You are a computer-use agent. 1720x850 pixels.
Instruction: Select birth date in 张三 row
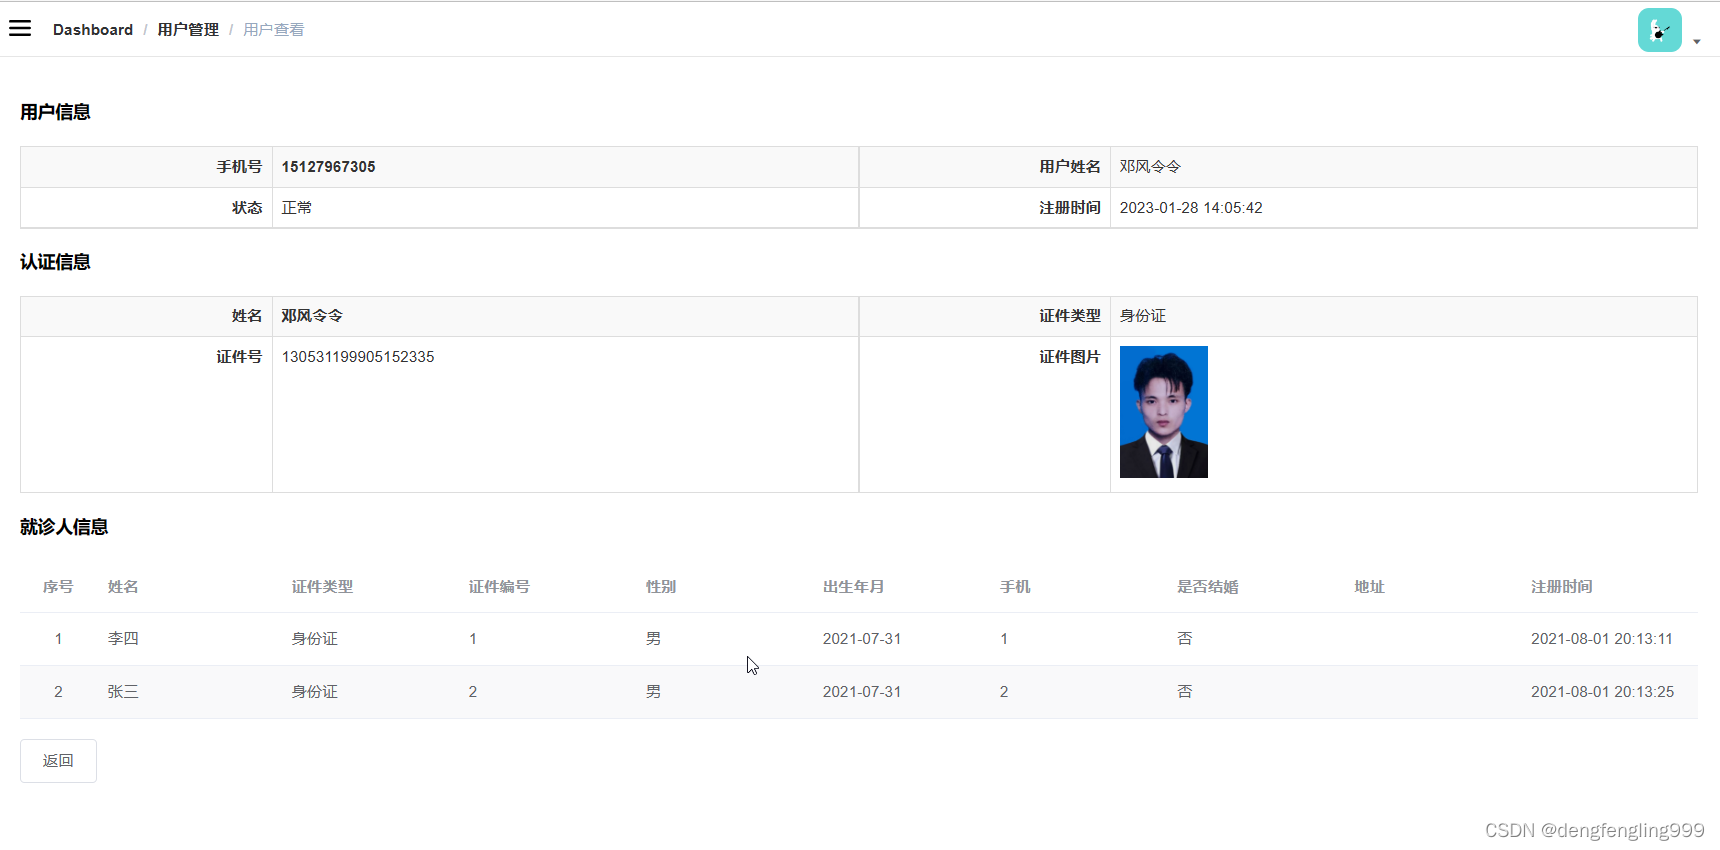862,692
